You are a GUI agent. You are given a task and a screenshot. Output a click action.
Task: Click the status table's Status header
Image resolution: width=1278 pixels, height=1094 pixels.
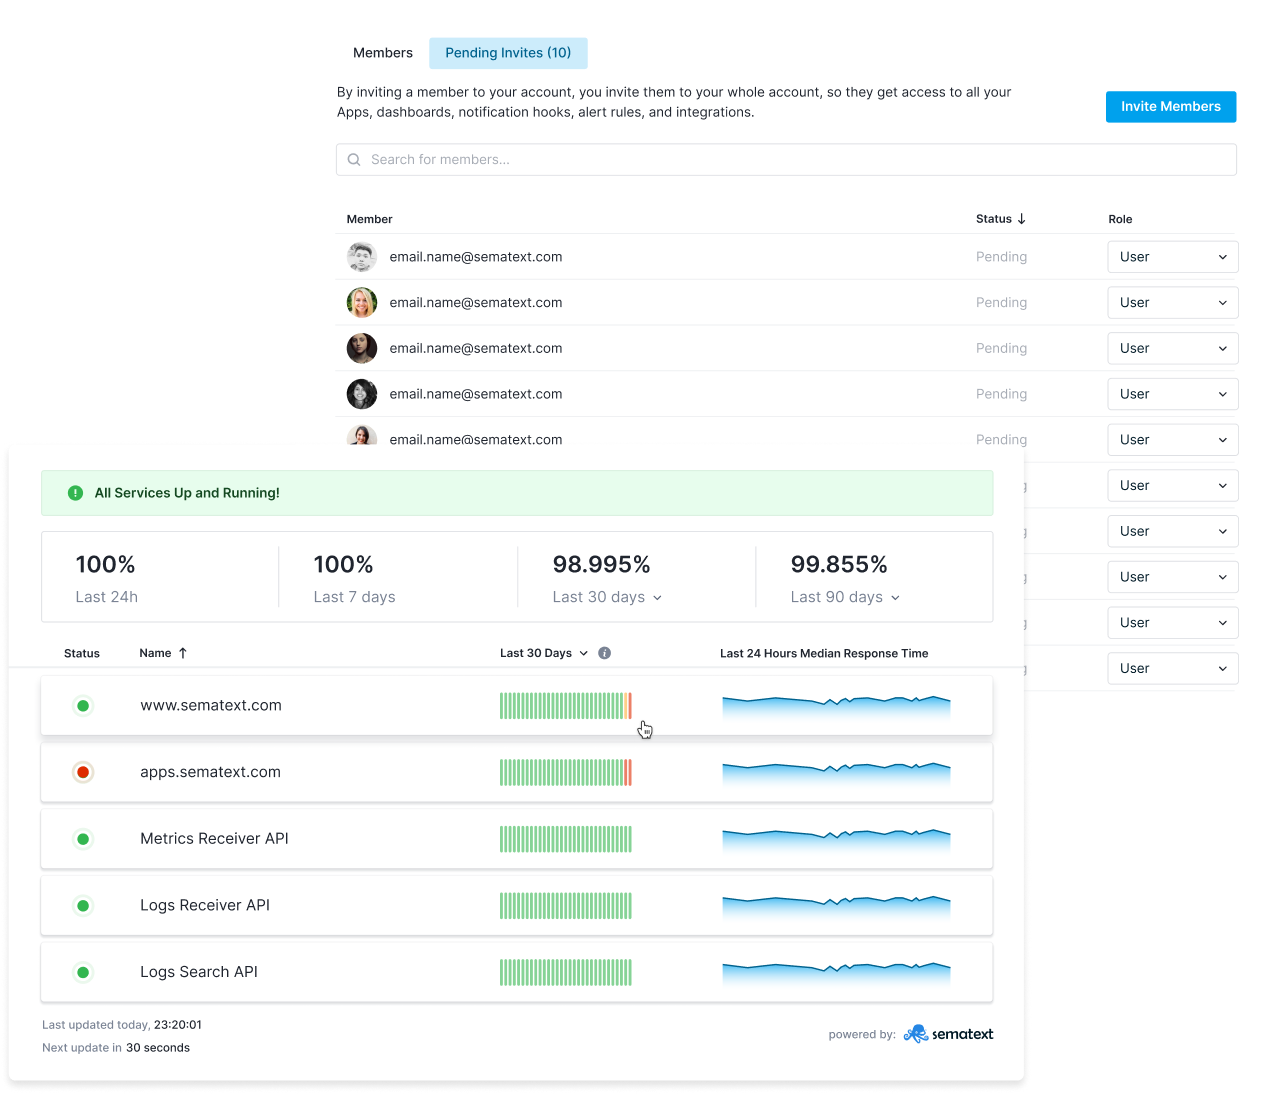82,653
